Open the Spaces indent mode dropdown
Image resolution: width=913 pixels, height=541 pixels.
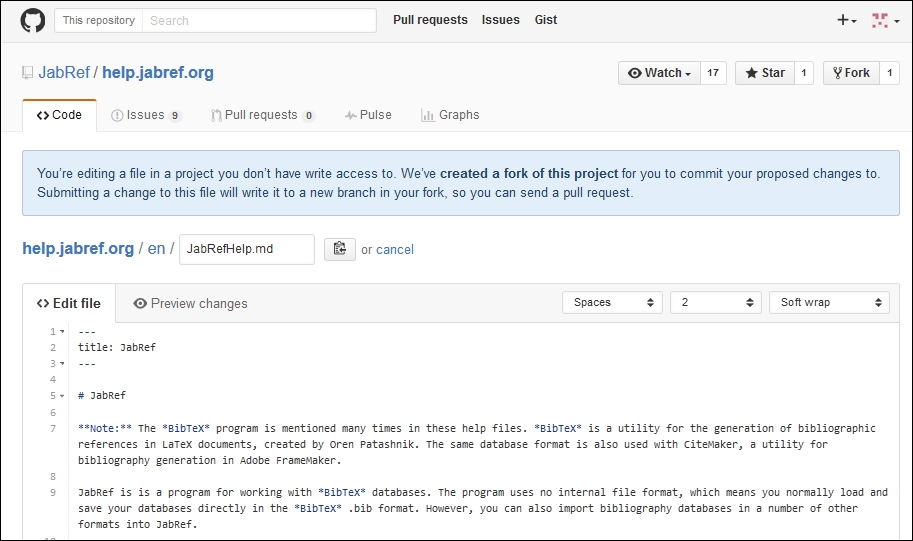(x=612, y=302)
